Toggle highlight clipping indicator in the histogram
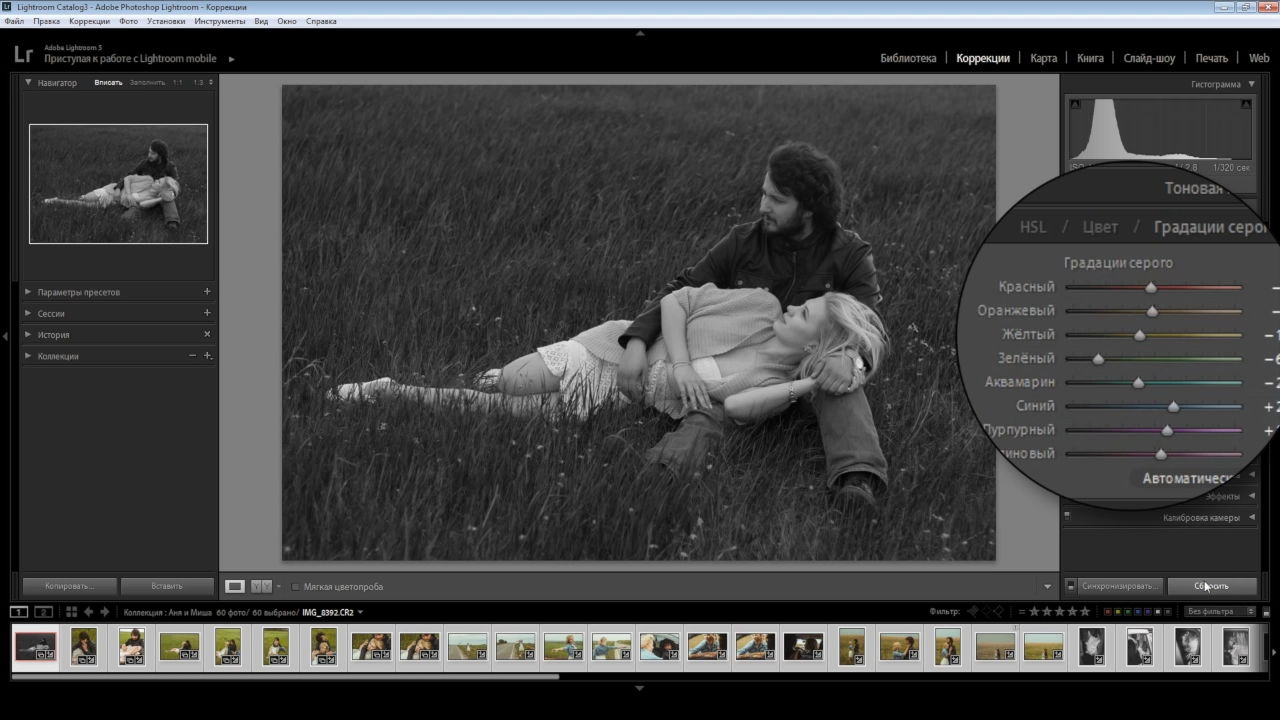The width and height of the screenshot is (1280, 720). pyautogui.click(x=1246, y=104)
